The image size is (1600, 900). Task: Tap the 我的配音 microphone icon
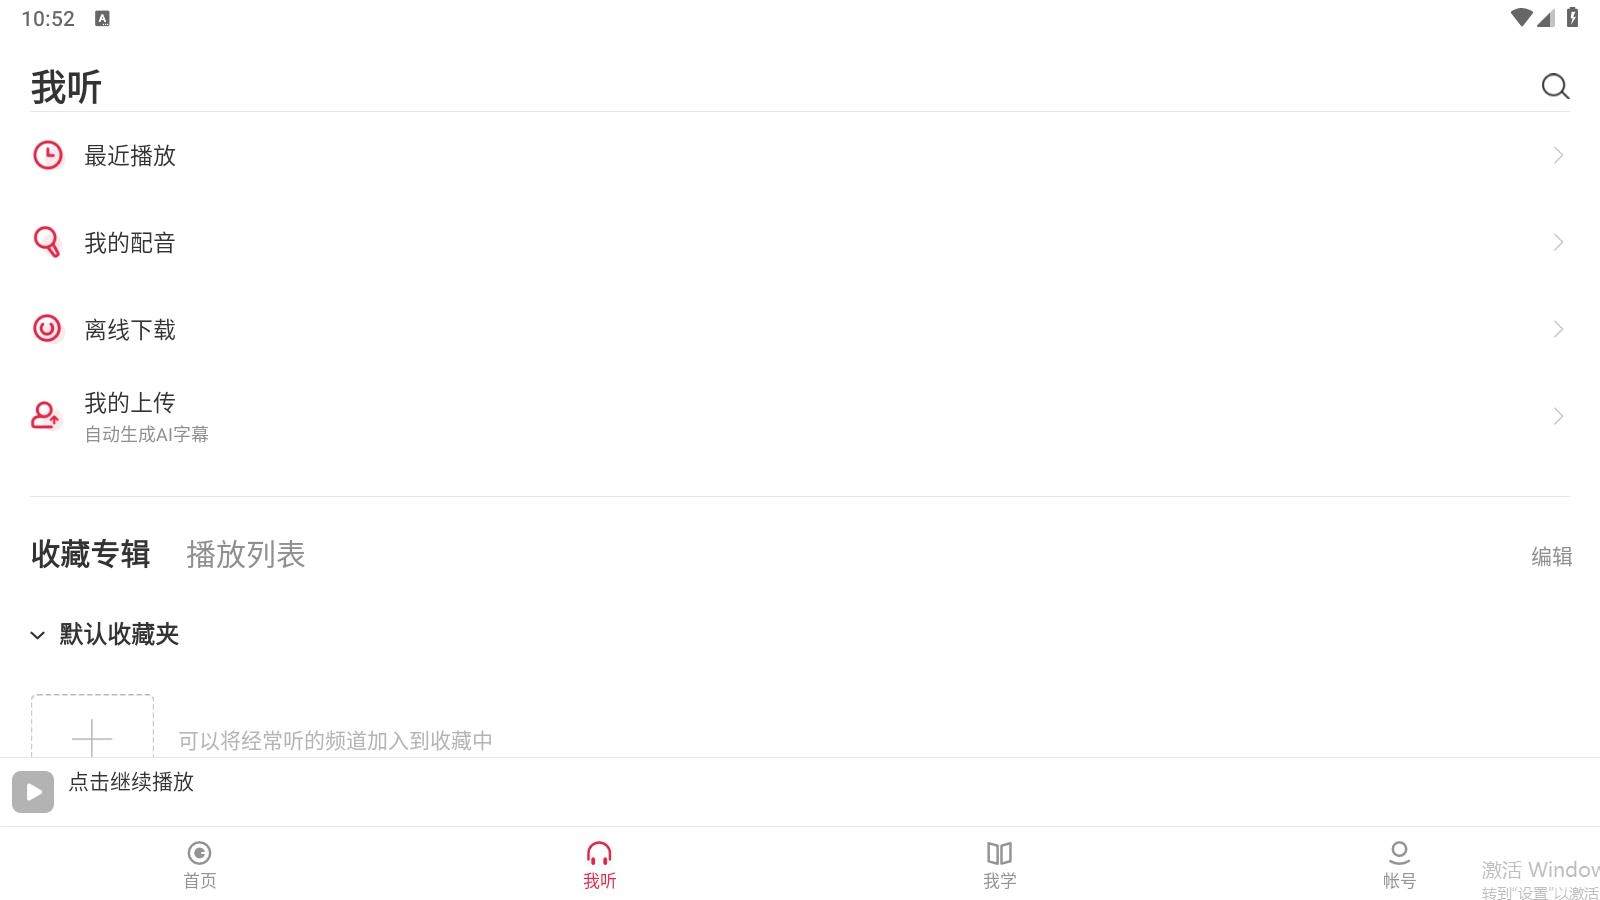pyautogui.click(x=47, y=242)
